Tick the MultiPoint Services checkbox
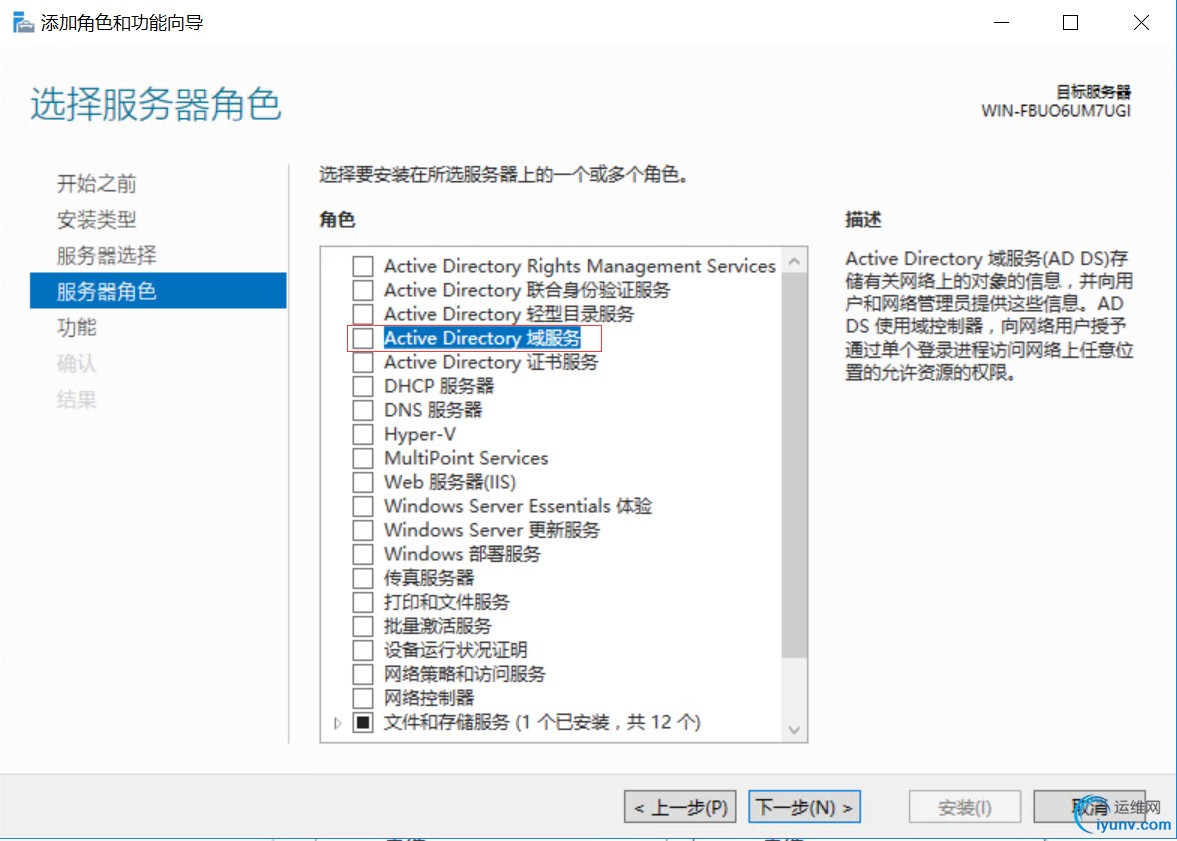The height and width of the screenshot is (841, 1177). pos(363,459)
